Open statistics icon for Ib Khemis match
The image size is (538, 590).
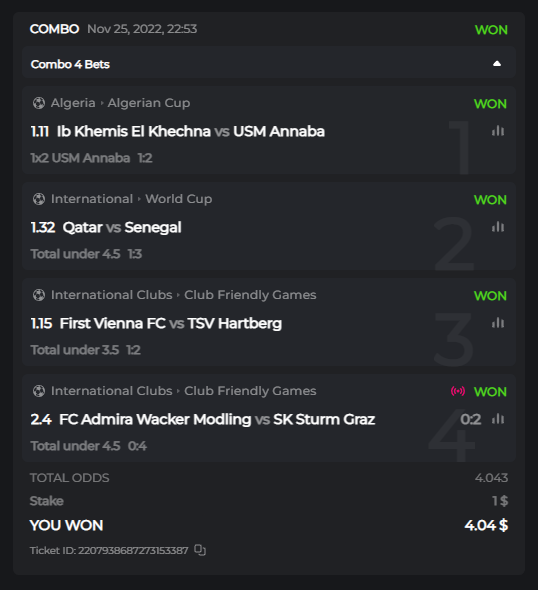point(498,131)
